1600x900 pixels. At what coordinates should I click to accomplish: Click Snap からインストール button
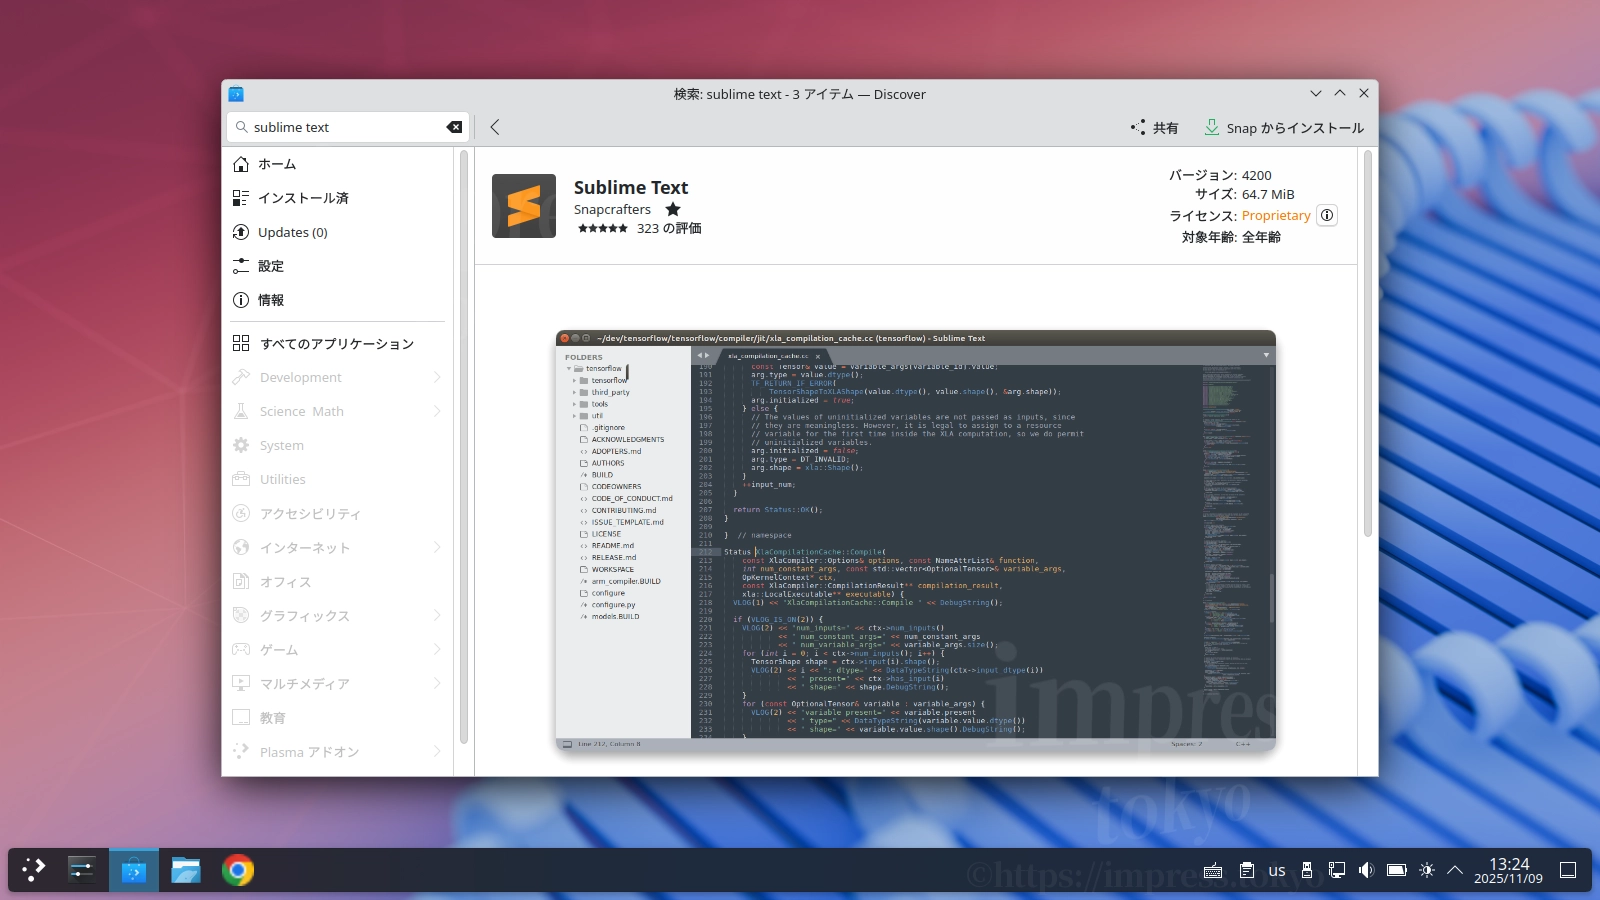(x=1283, y=128)
